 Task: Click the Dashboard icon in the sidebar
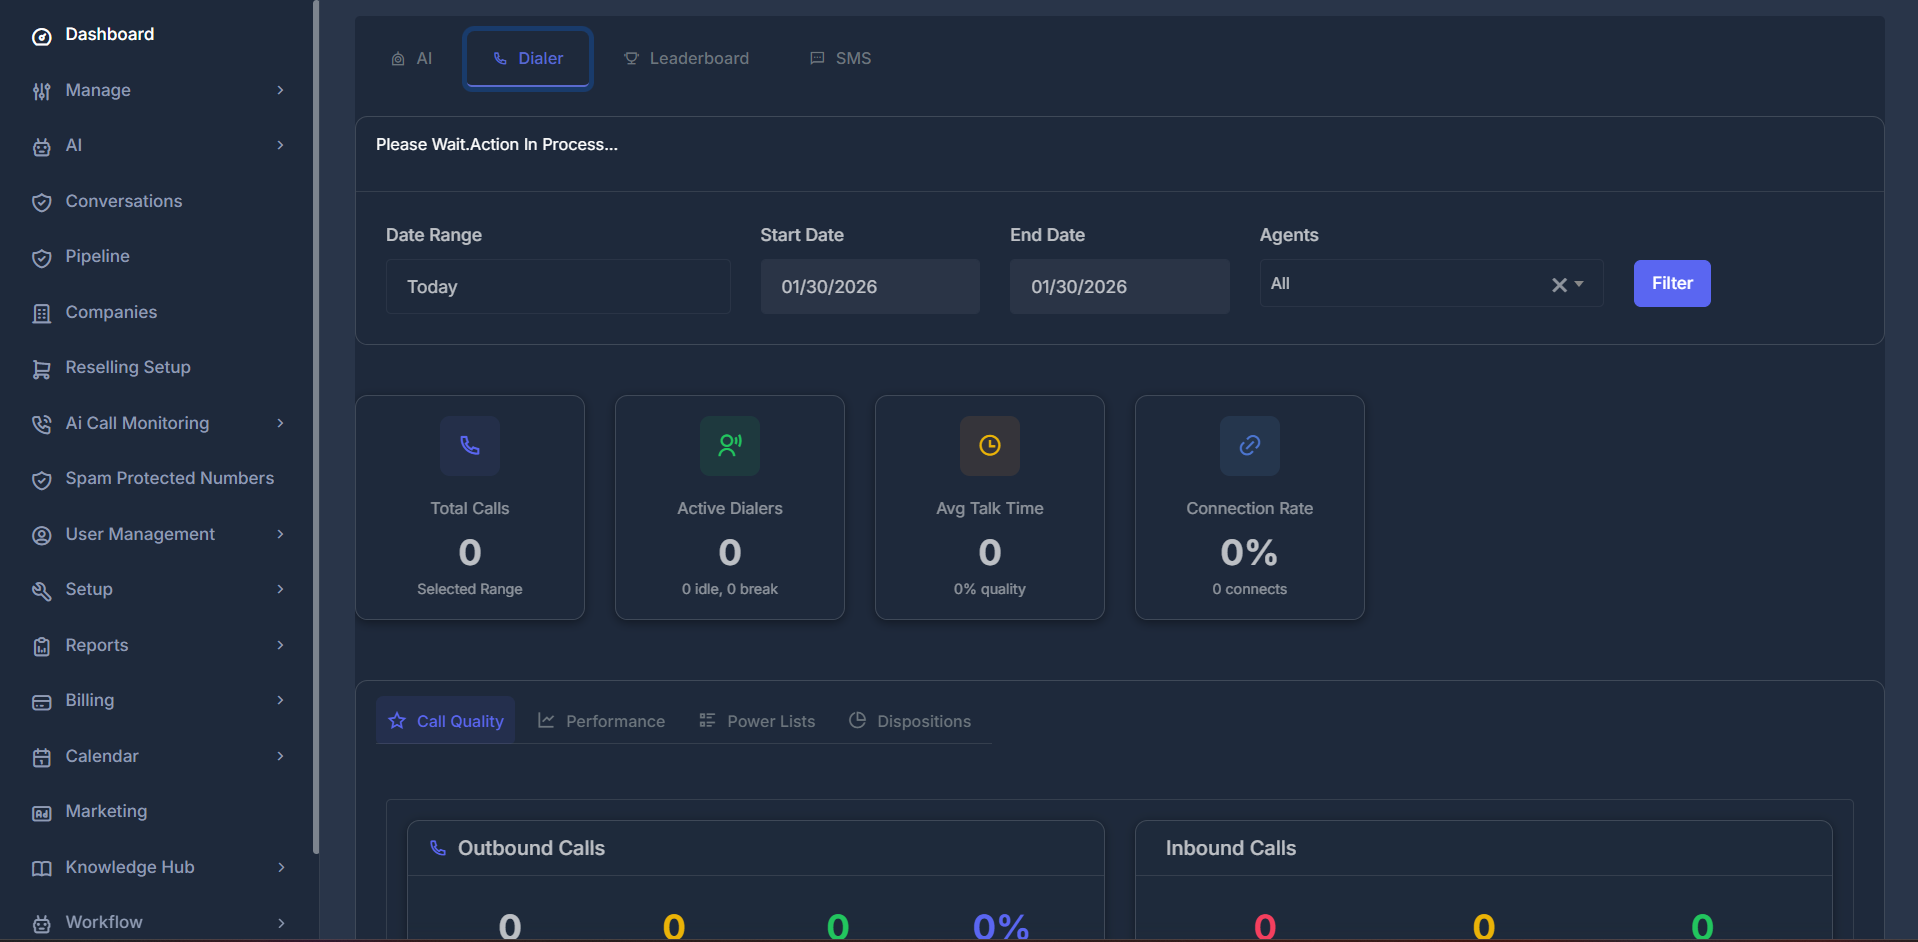41,34
